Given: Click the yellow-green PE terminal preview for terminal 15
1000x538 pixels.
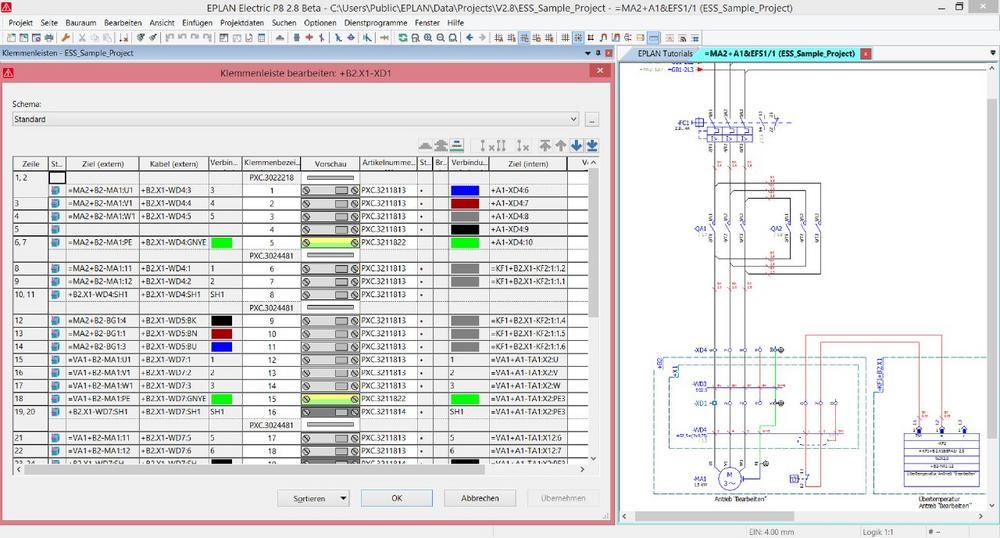Looking at the screenshot, I should click(330, 398).
